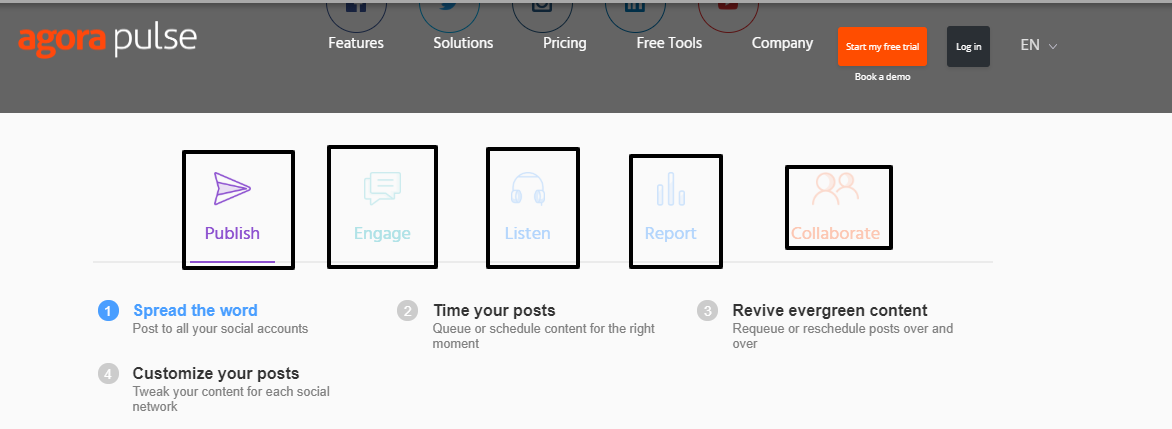Open the Listen headphones icon
The image size is (1172, 429).
[528, 188]
